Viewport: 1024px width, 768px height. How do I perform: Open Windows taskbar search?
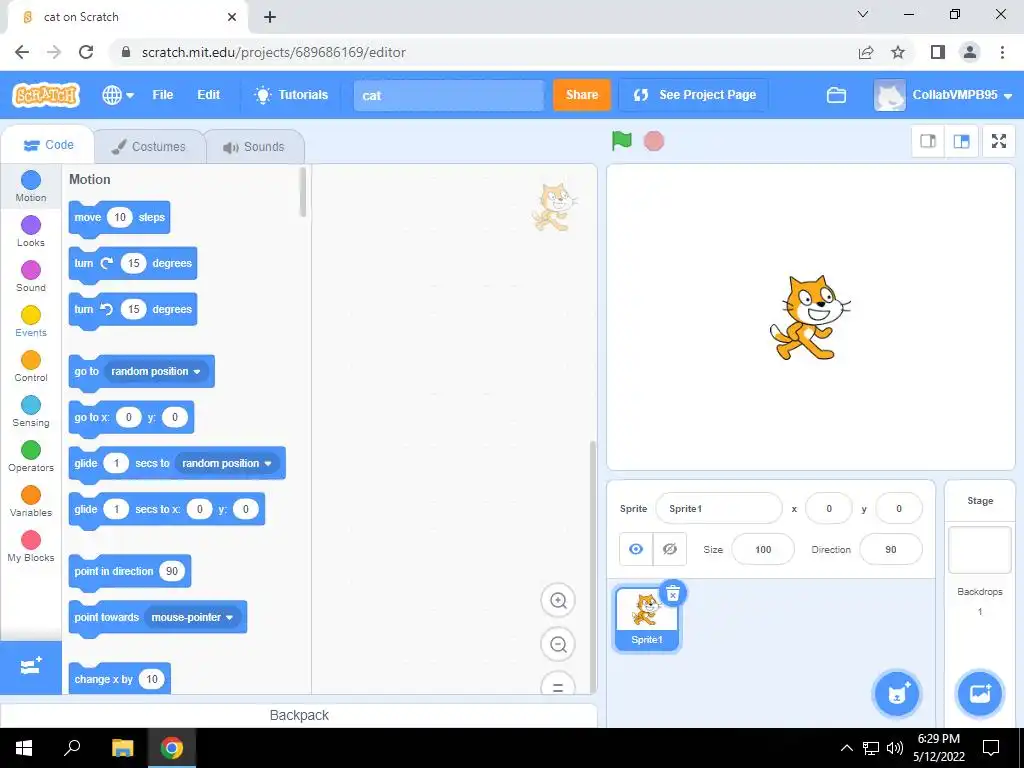pos(72,748)
